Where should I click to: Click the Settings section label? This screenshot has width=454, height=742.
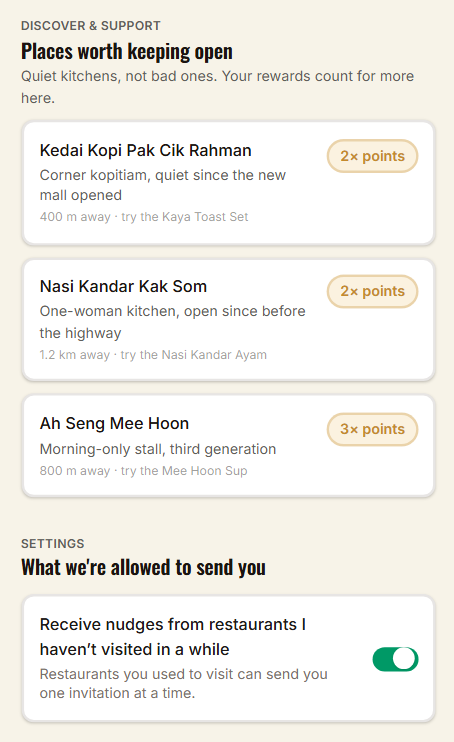tap(53, 543)
